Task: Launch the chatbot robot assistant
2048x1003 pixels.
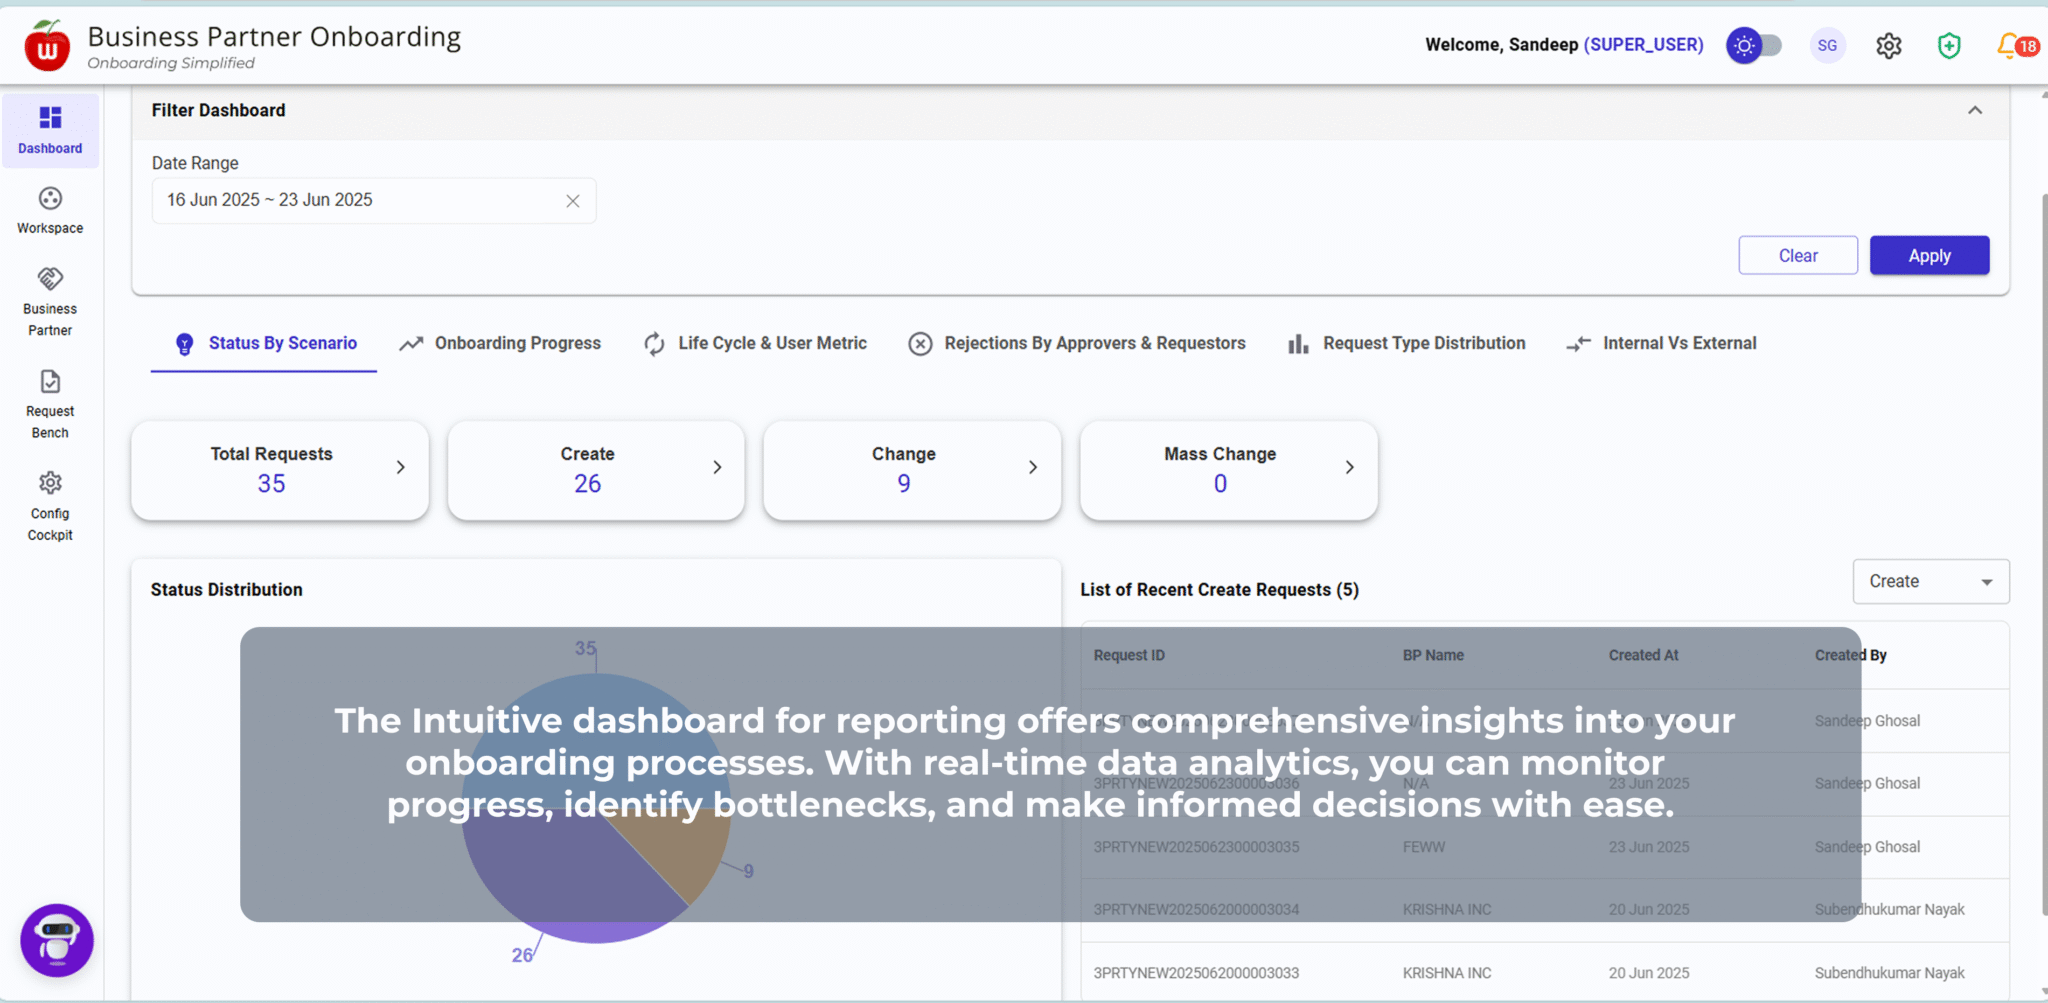Action: (57, 940)
